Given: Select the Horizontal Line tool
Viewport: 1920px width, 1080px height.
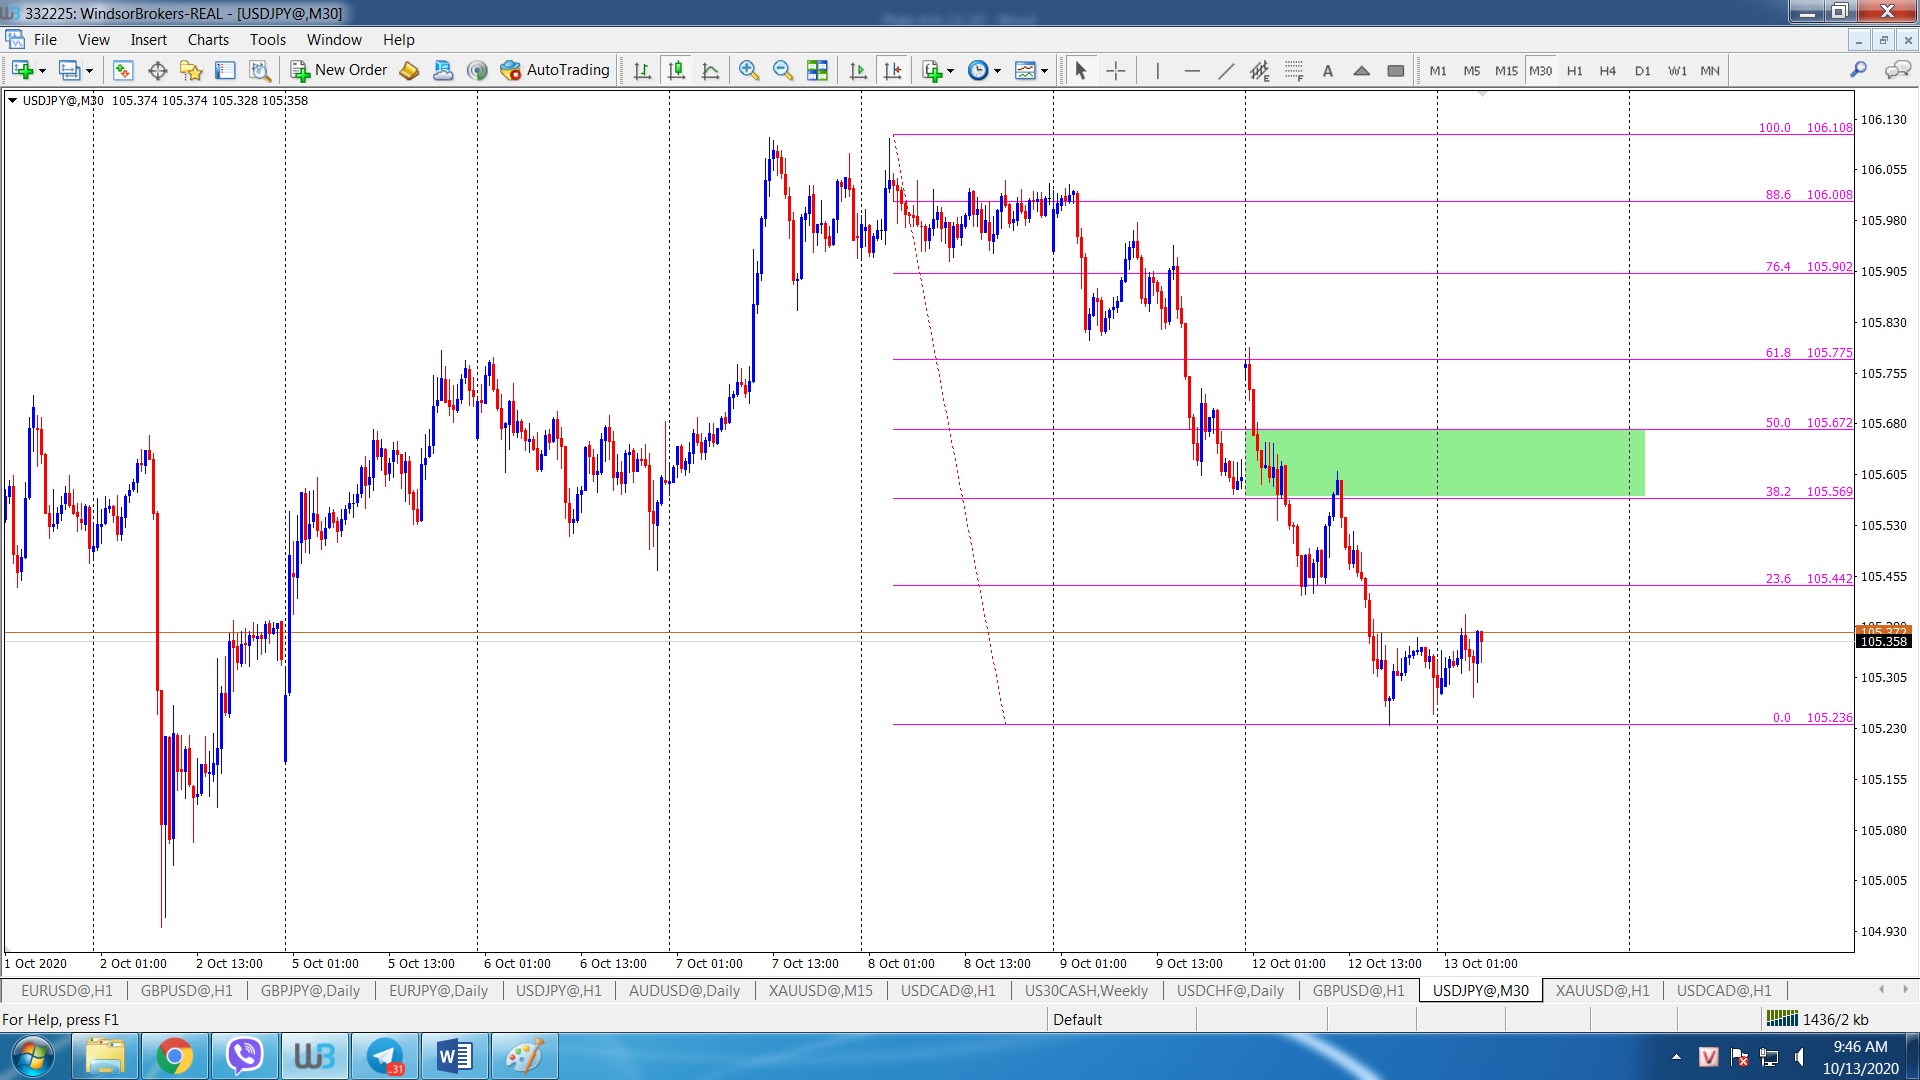Looking at the screenshot, I should pyautogui.click(x=1192, y=70).
